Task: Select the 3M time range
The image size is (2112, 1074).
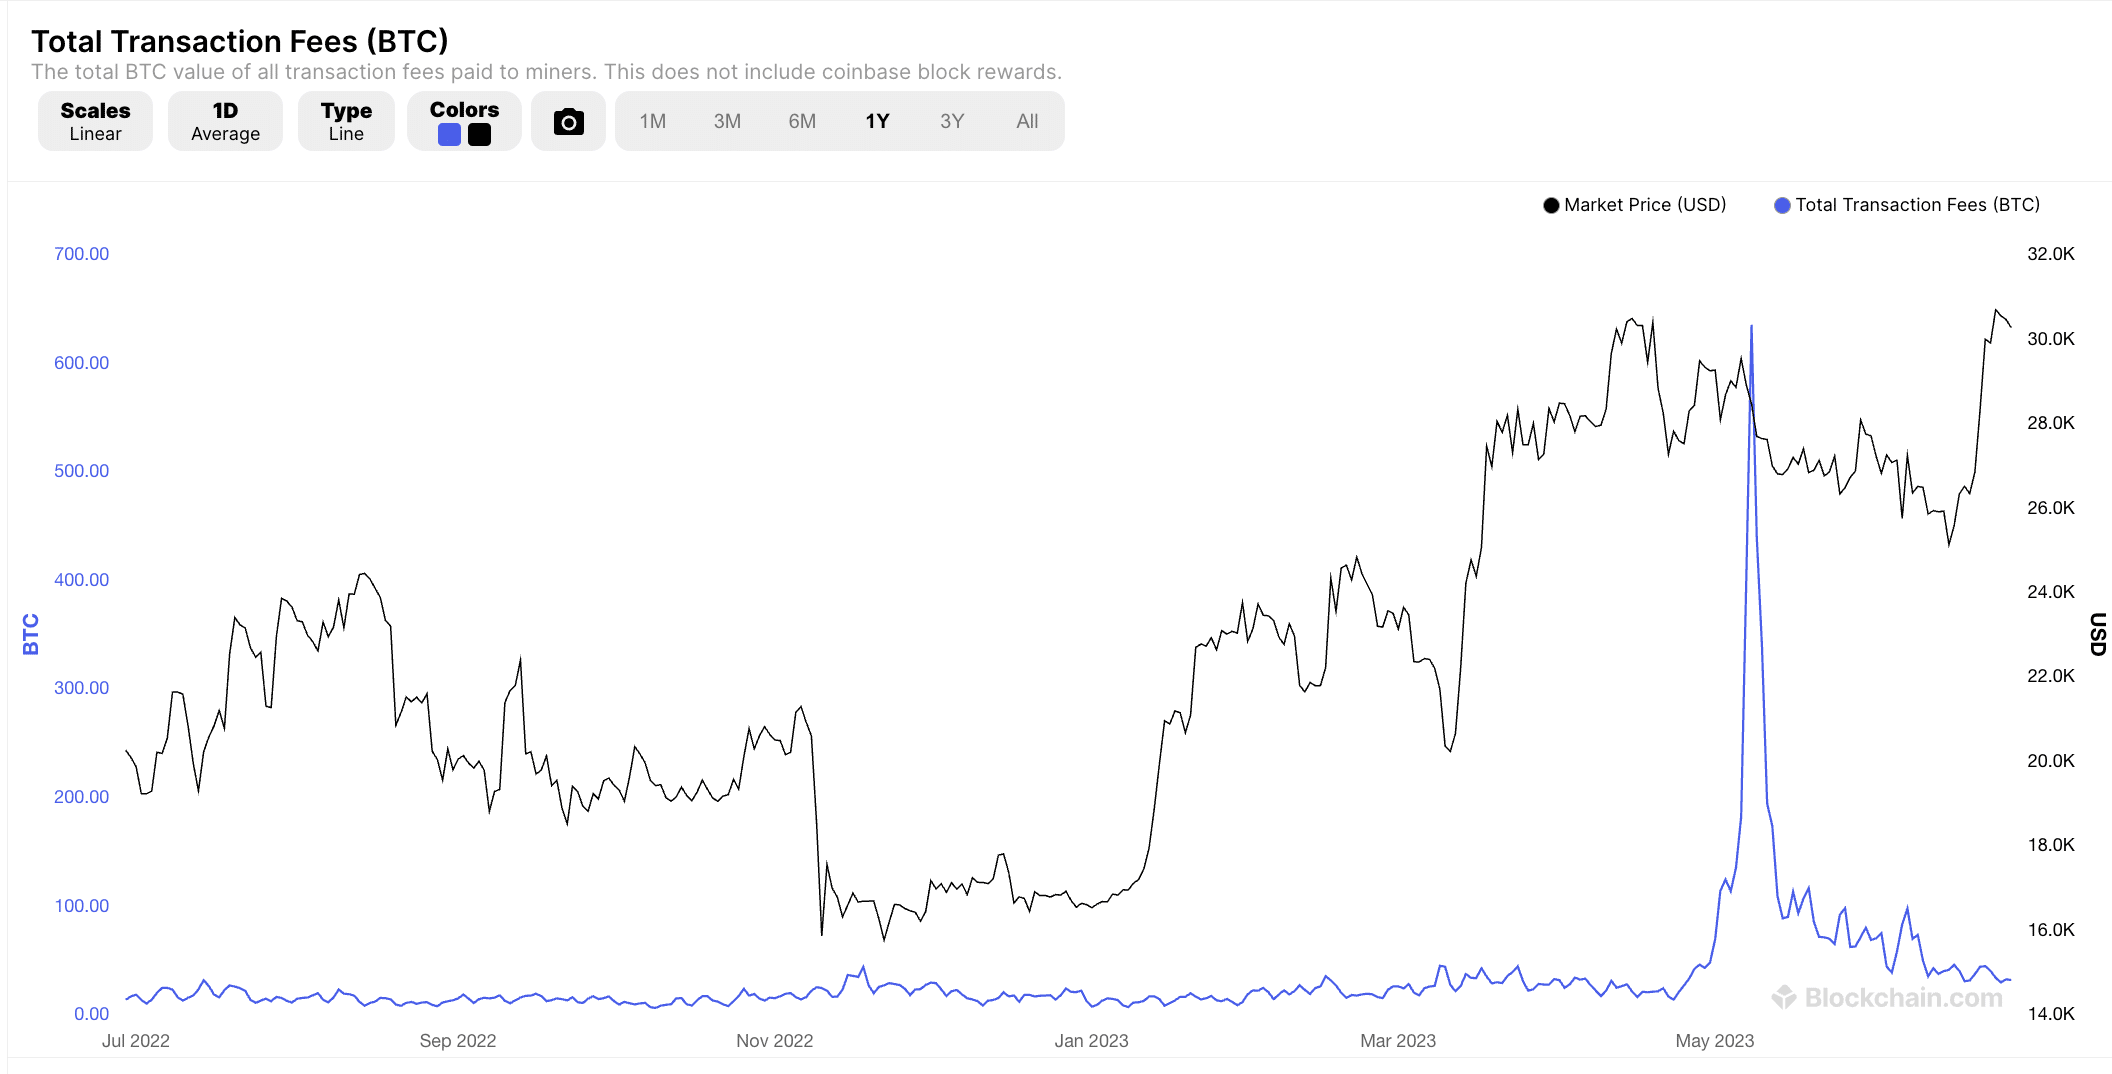Action: pos(727,121)
